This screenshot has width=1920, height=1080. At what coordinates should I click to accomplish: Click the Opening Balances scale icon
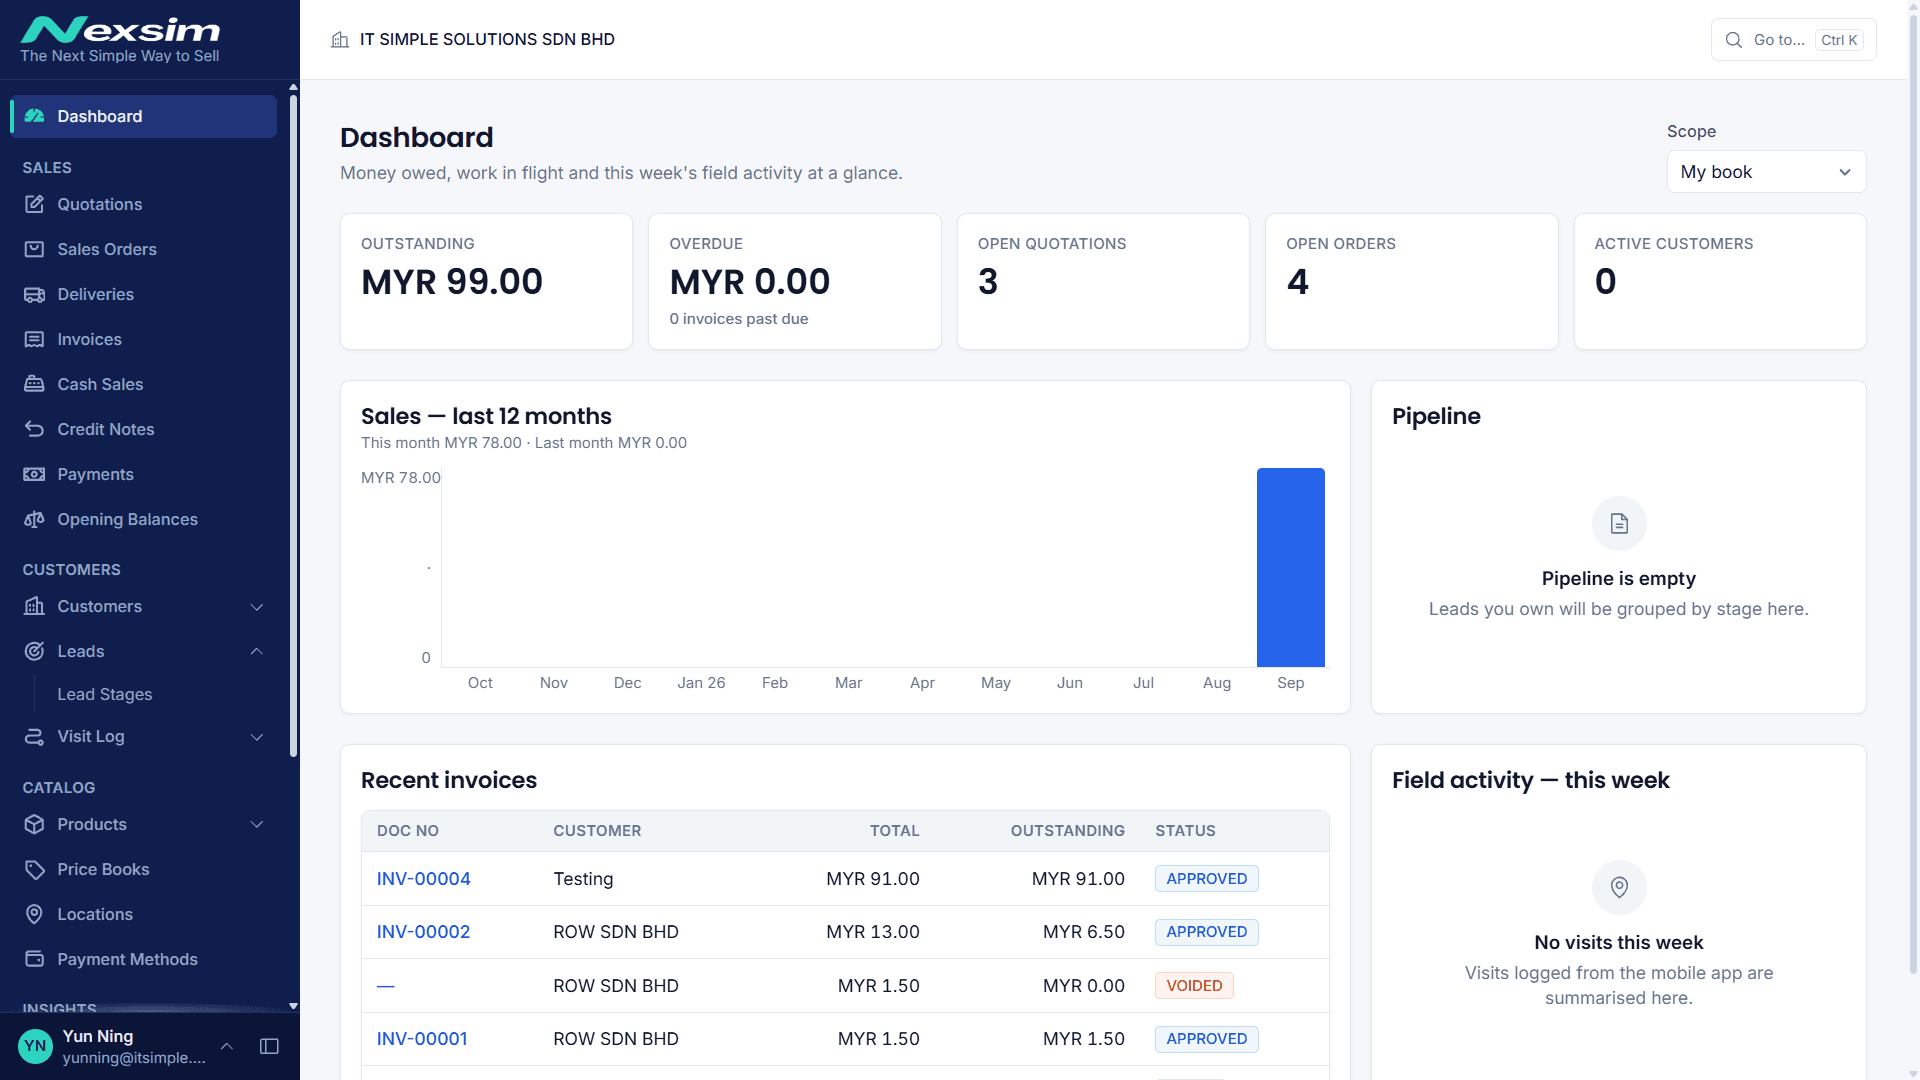[x=34, y=519]
